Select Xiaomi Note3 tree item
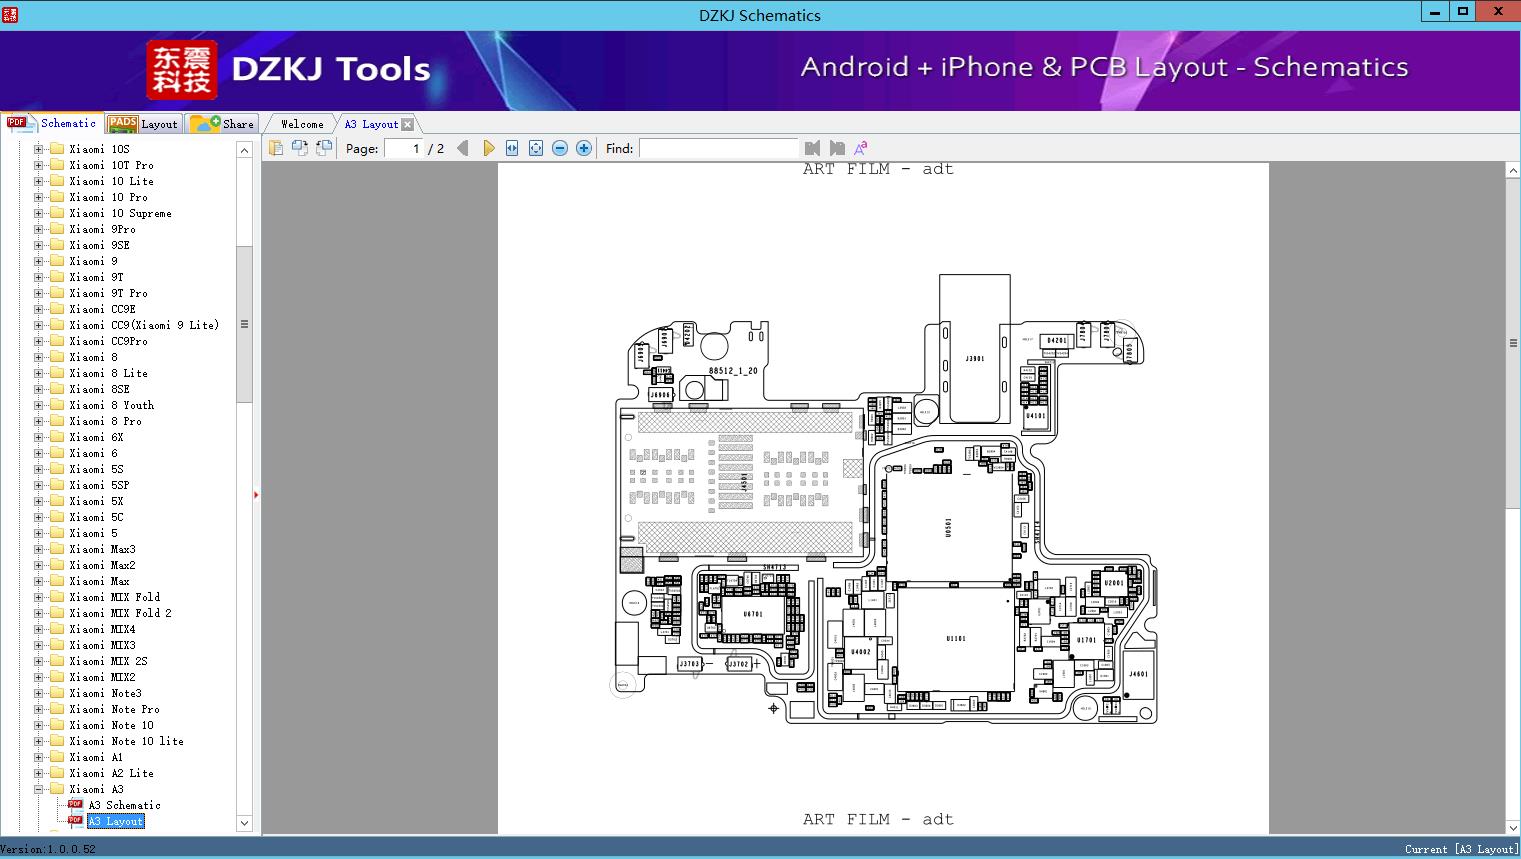The height and width of the screenshot is (859, 1521). point(105,693)
